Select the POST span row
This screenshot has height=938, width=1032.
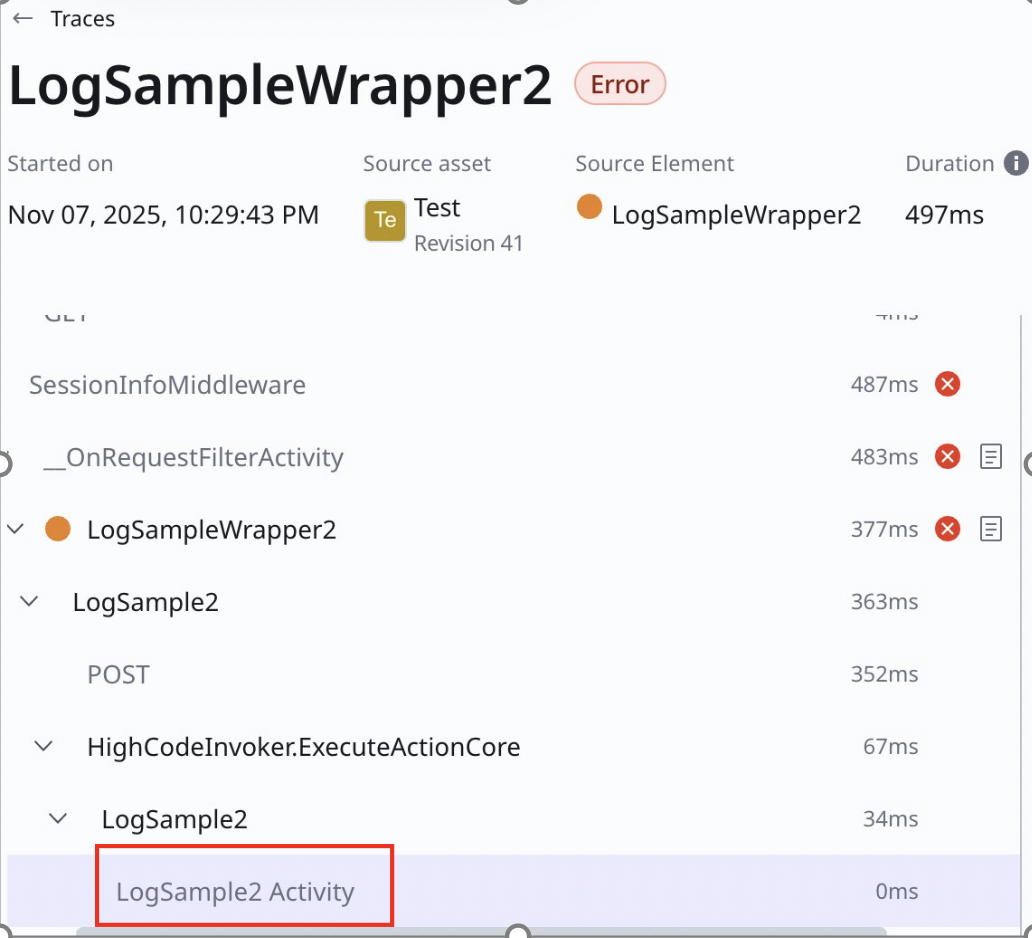point(513,674)
